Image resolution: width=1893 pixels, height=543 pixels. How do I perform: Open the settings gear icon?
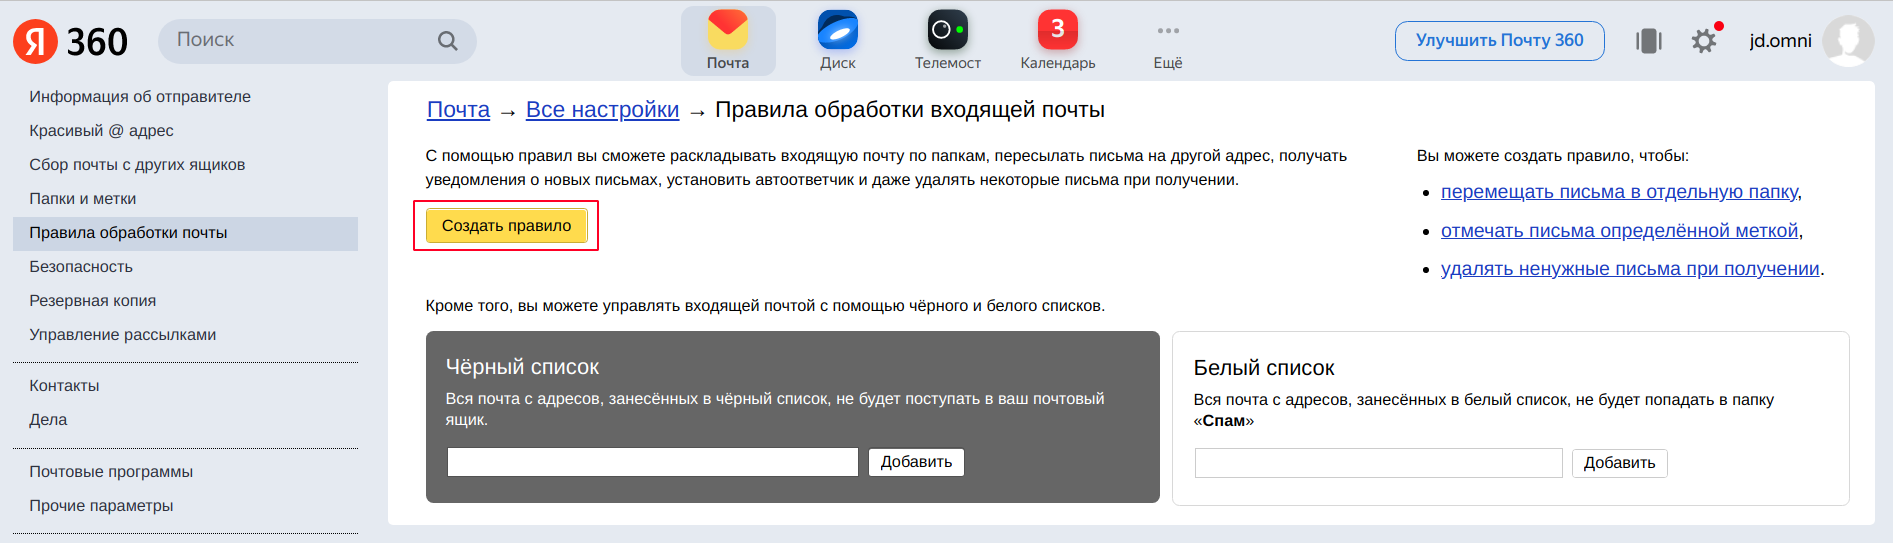pos(1704,41)
